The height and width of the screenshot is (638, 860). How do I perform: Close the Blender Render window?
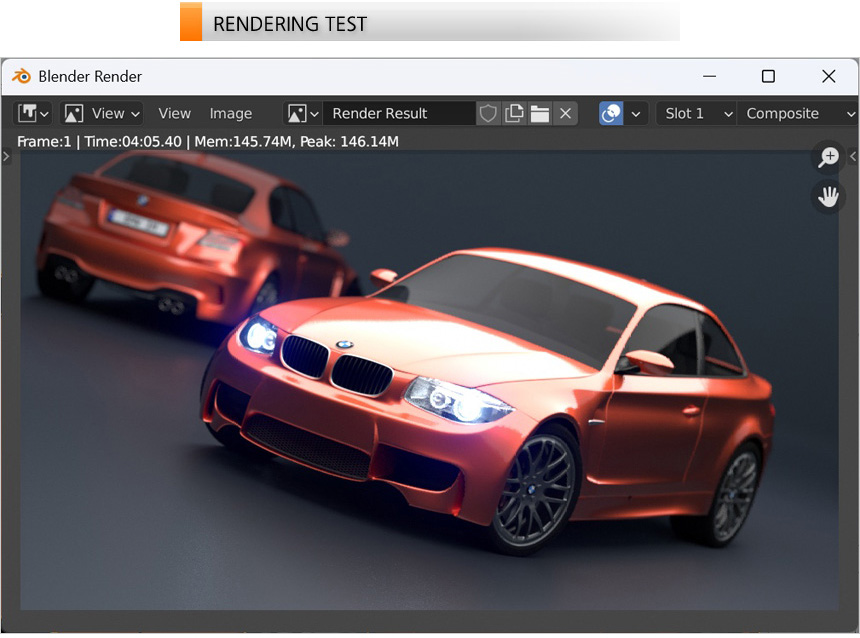[829, 76]
